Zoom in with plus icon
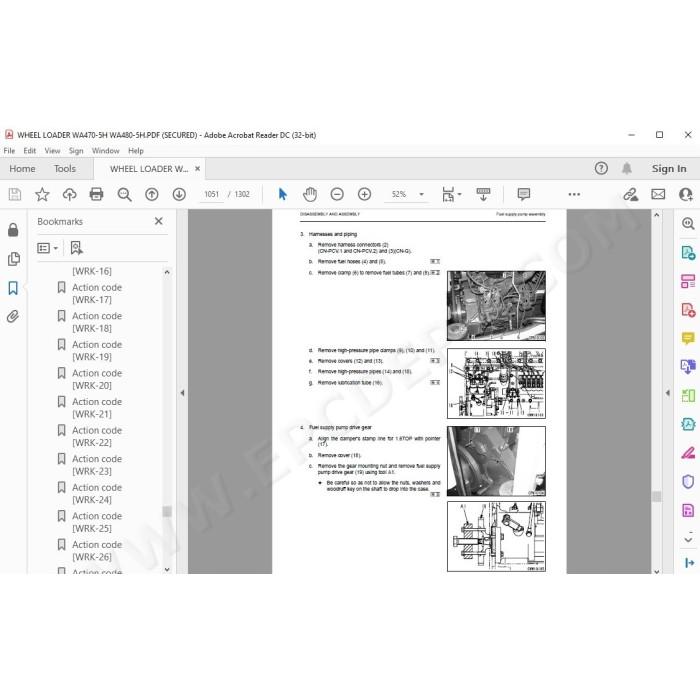Image resolution: width=700 pixels, height=700 pixels. [364, 194]
